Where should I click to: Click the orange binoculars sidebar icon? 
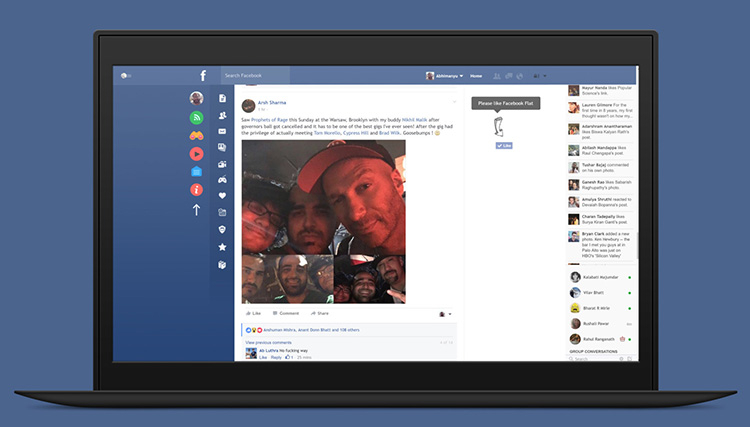(x=197, y=135)
